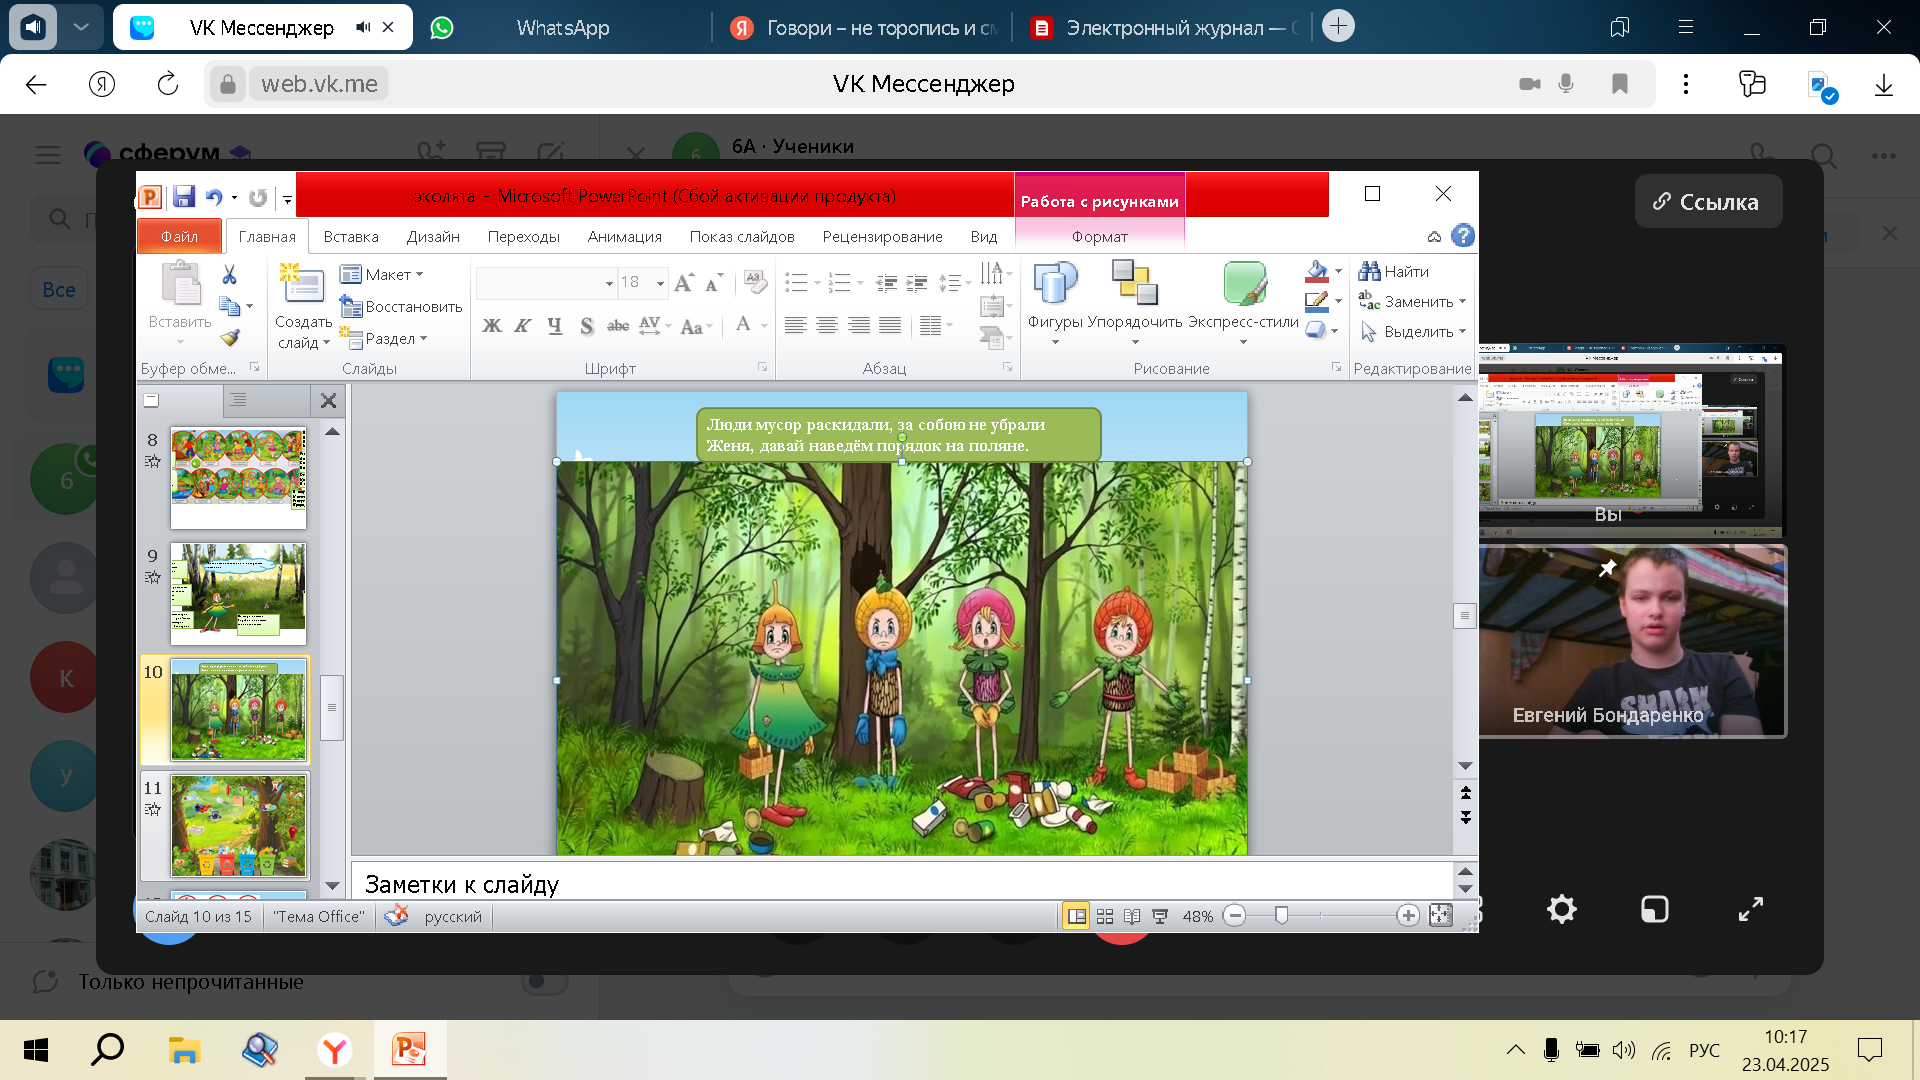Select the Format Painter brush icon
Viewport: 1920px width, 1080px height.
[x=230, y=338]
